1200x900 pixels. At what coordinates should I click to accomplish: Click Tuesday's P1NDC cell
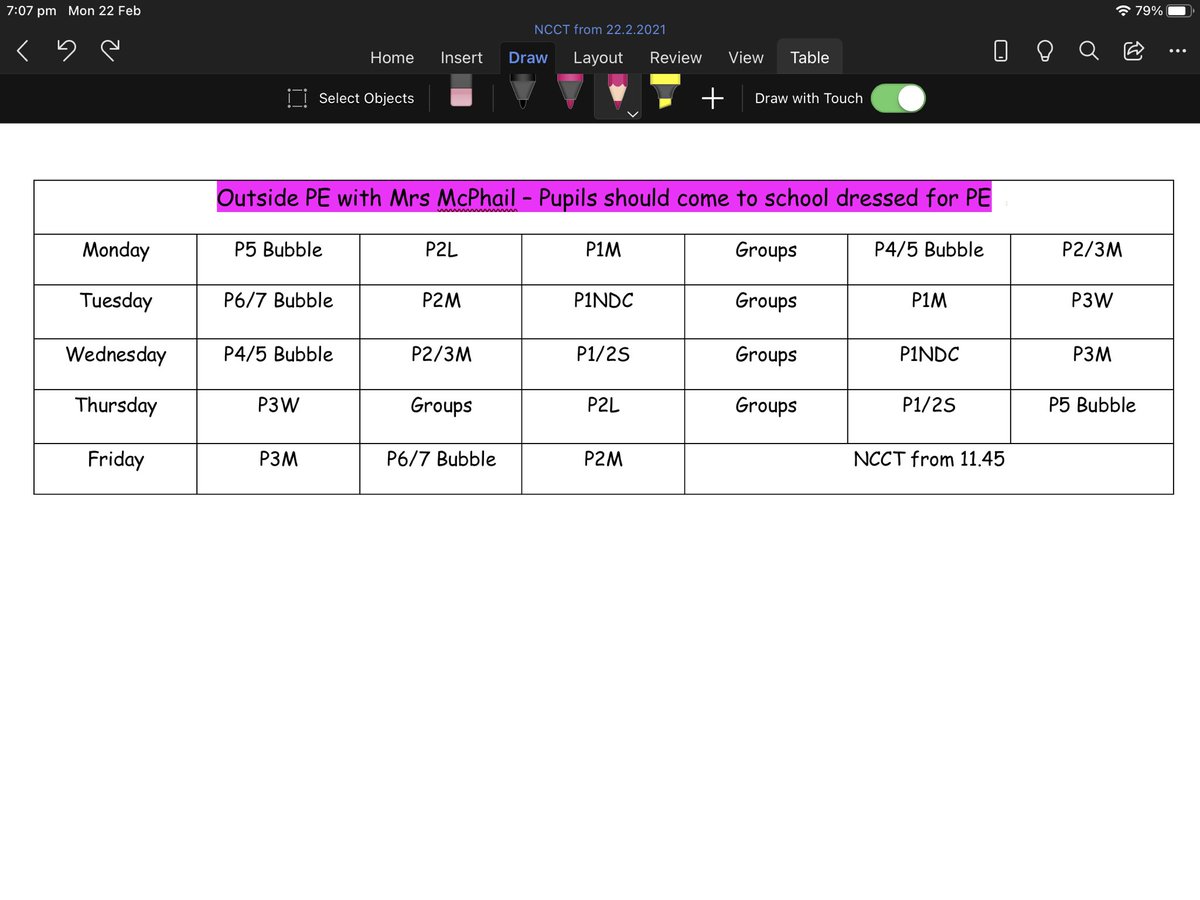(x=603, y=311)
